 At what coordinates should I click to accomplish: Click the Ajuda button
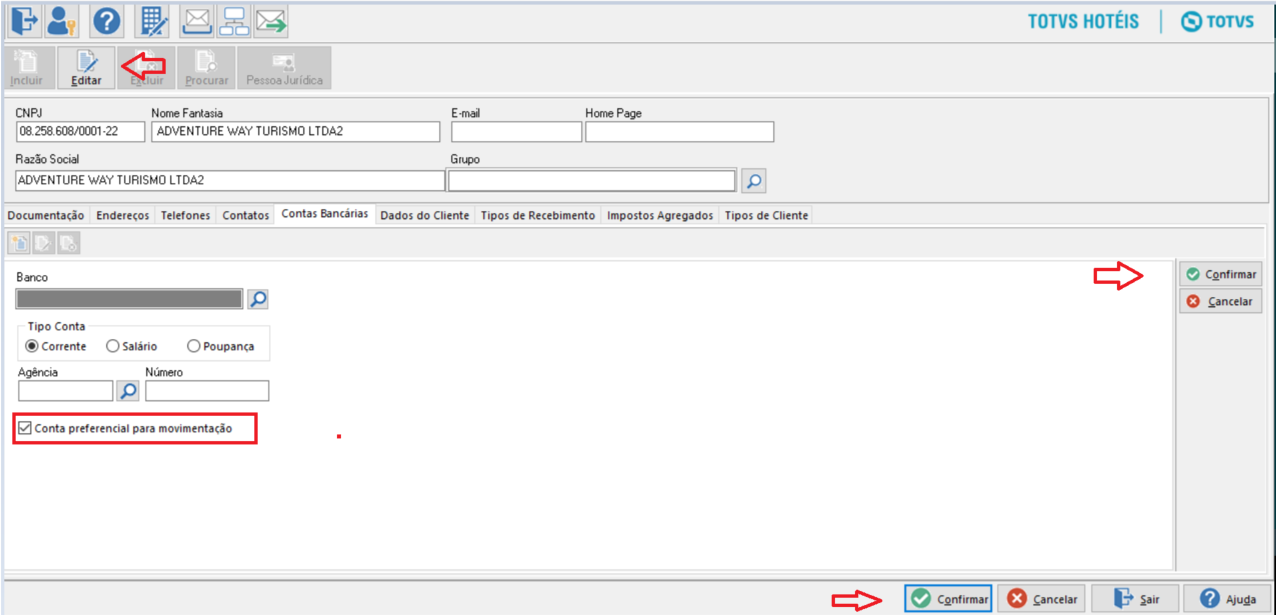tap(1228, 598)
